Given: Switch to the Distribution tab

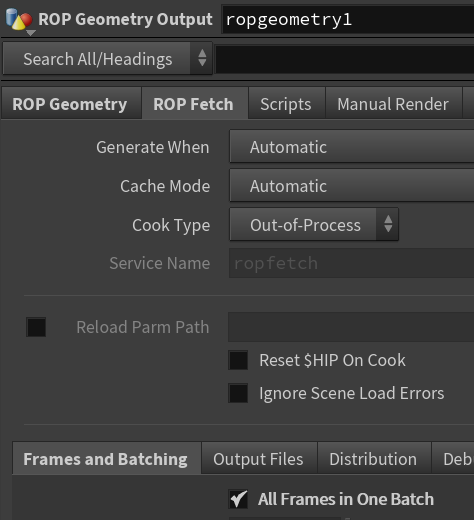Looking at the screenshot, I should click(374, 459).
